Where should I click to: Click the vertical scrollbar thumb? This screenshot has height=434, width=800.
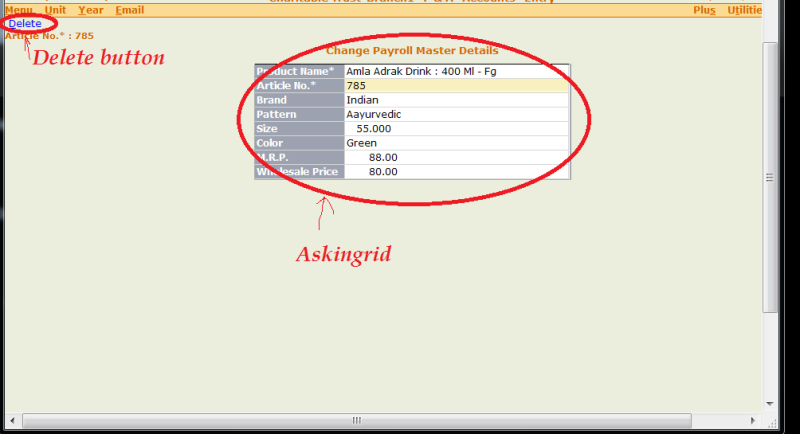tap(769, 177)
